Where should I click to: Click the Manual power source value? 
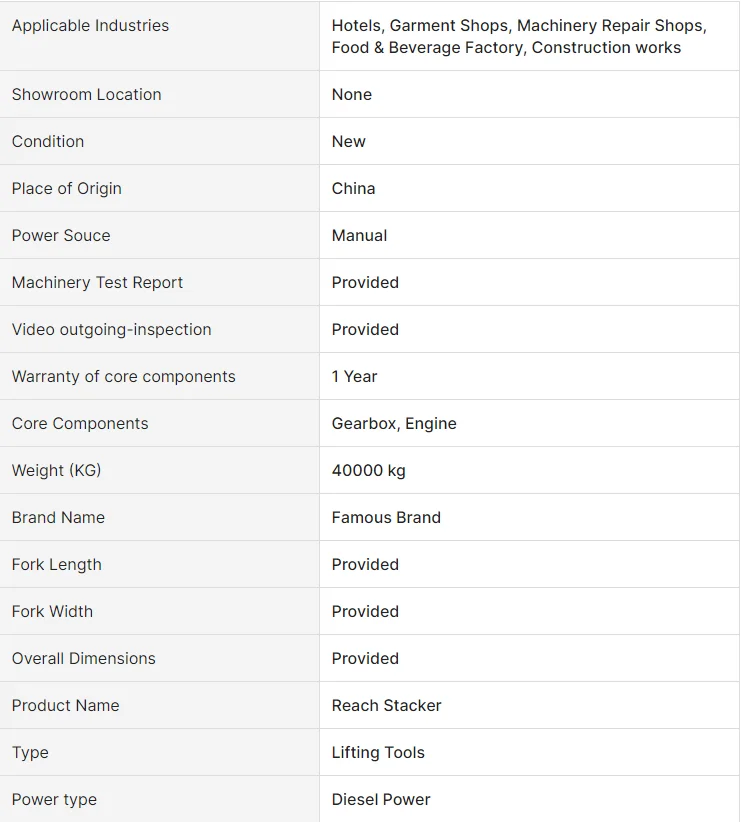coord(359,236)
